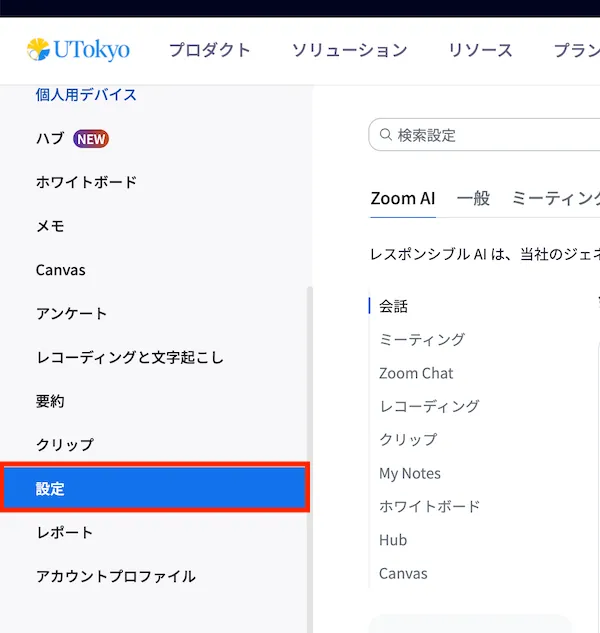Viewport: 600px width, 633px height.
Task: Select 設定 in the sidebar
Action: [155, 488]
